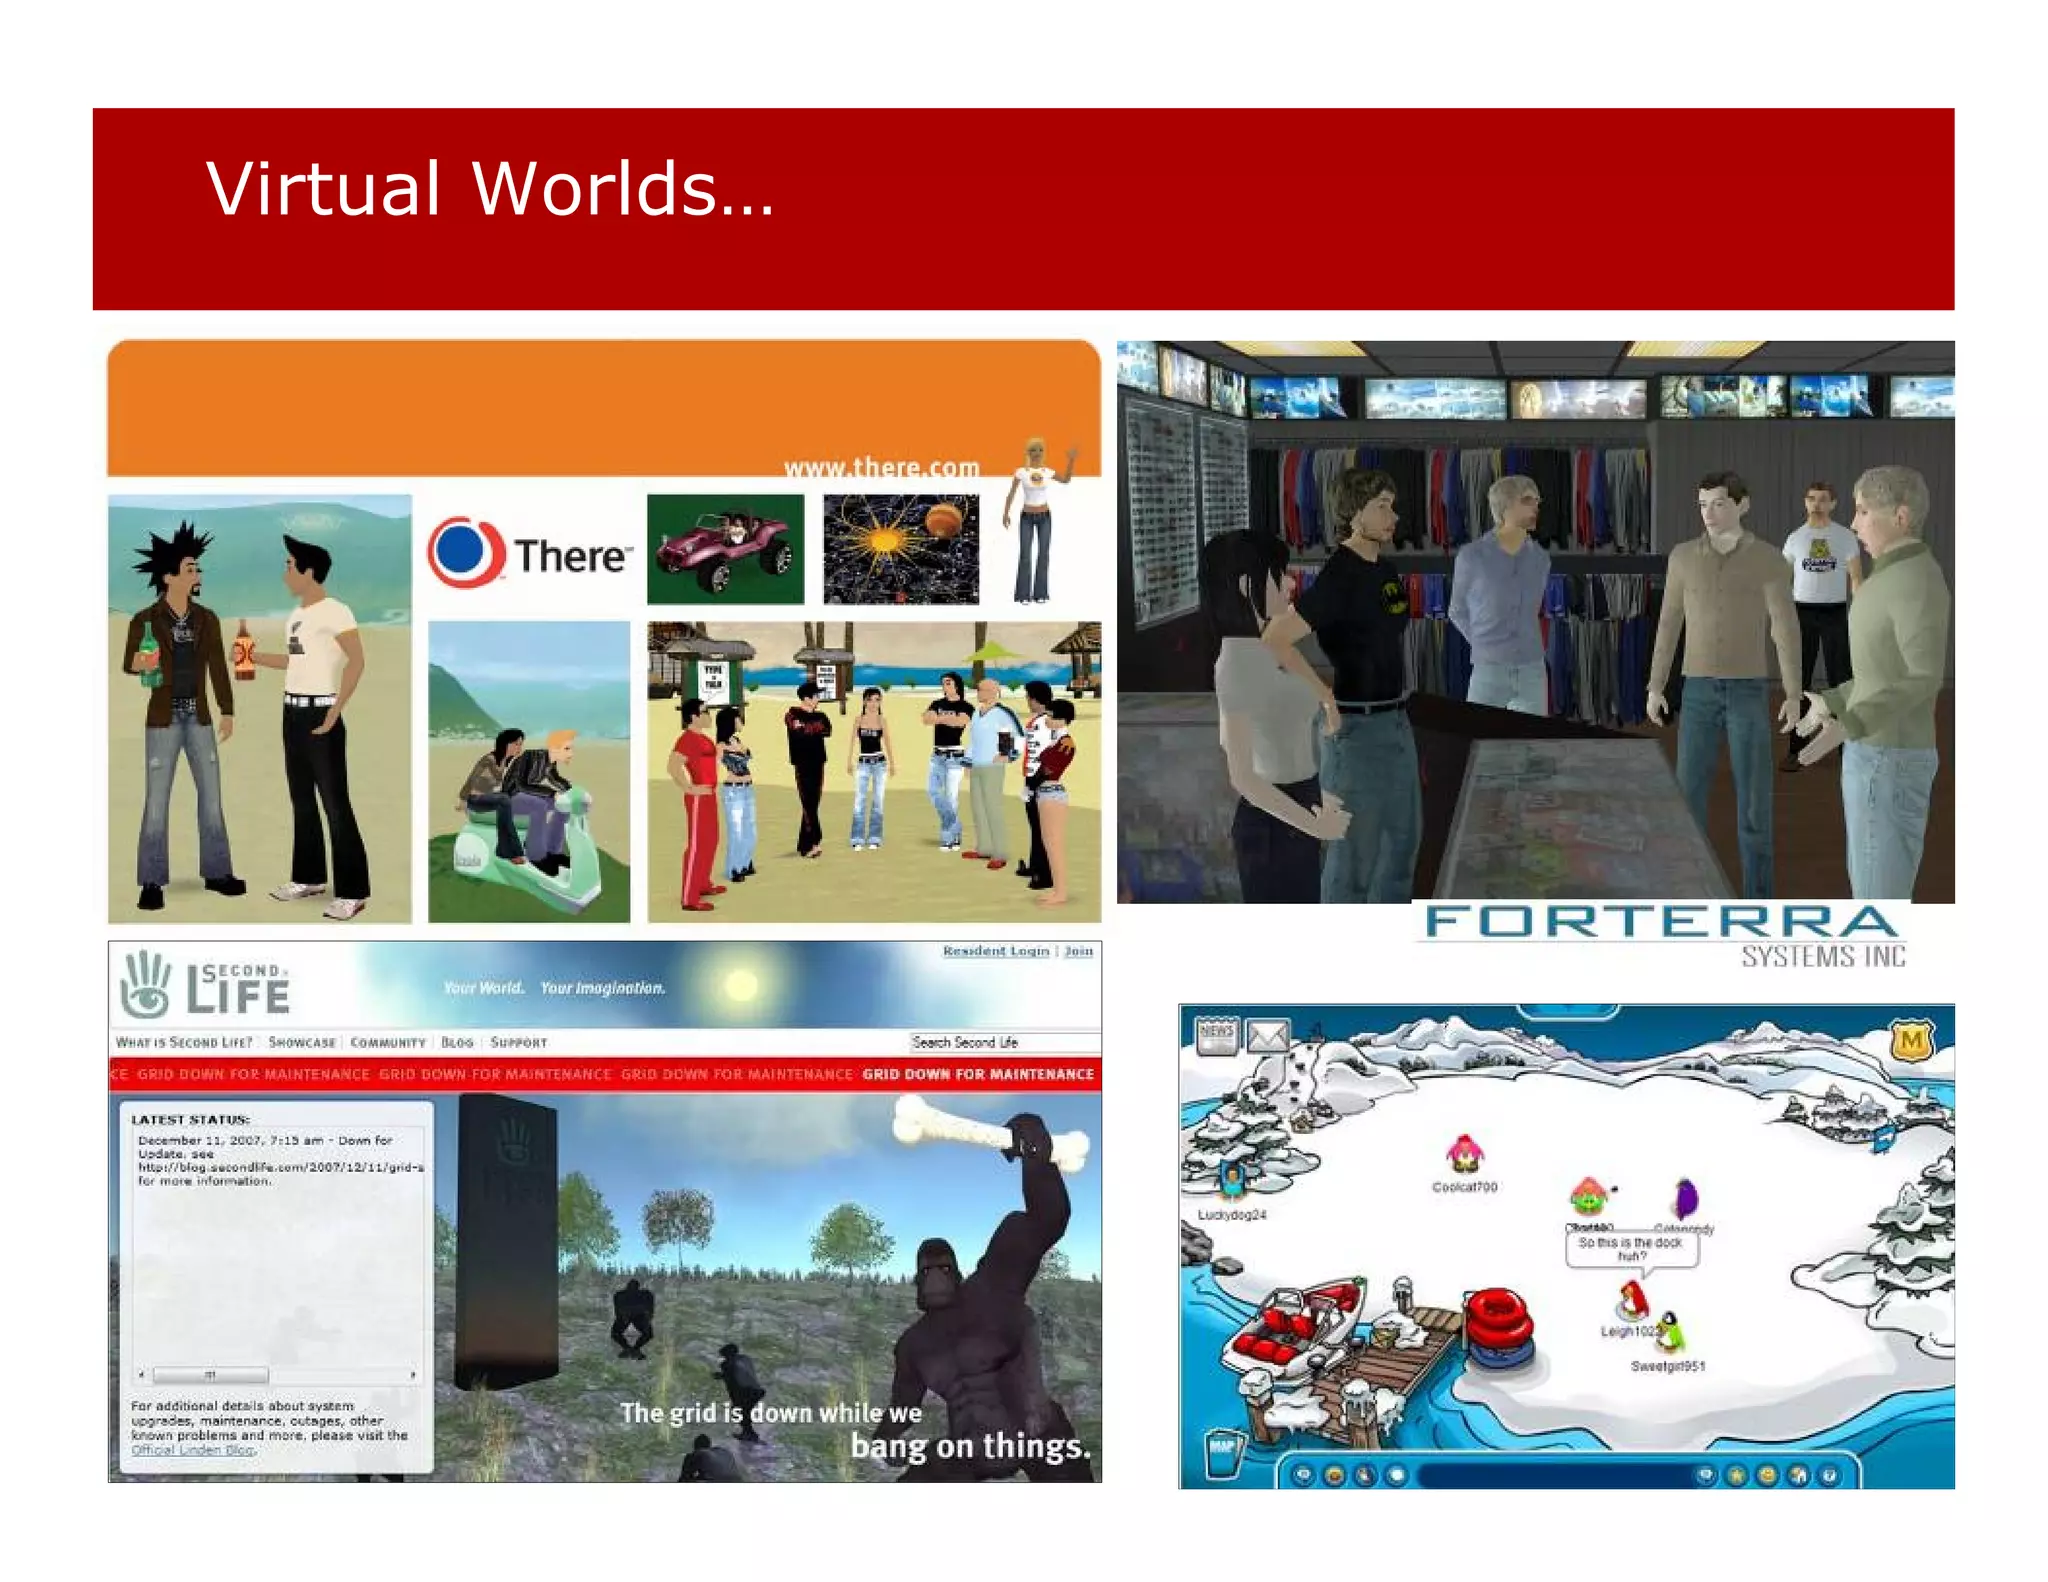This screenshot has height=1582, width=2048.
Task: Click the Official Linden Blog link
Action: coord(192,1449)
